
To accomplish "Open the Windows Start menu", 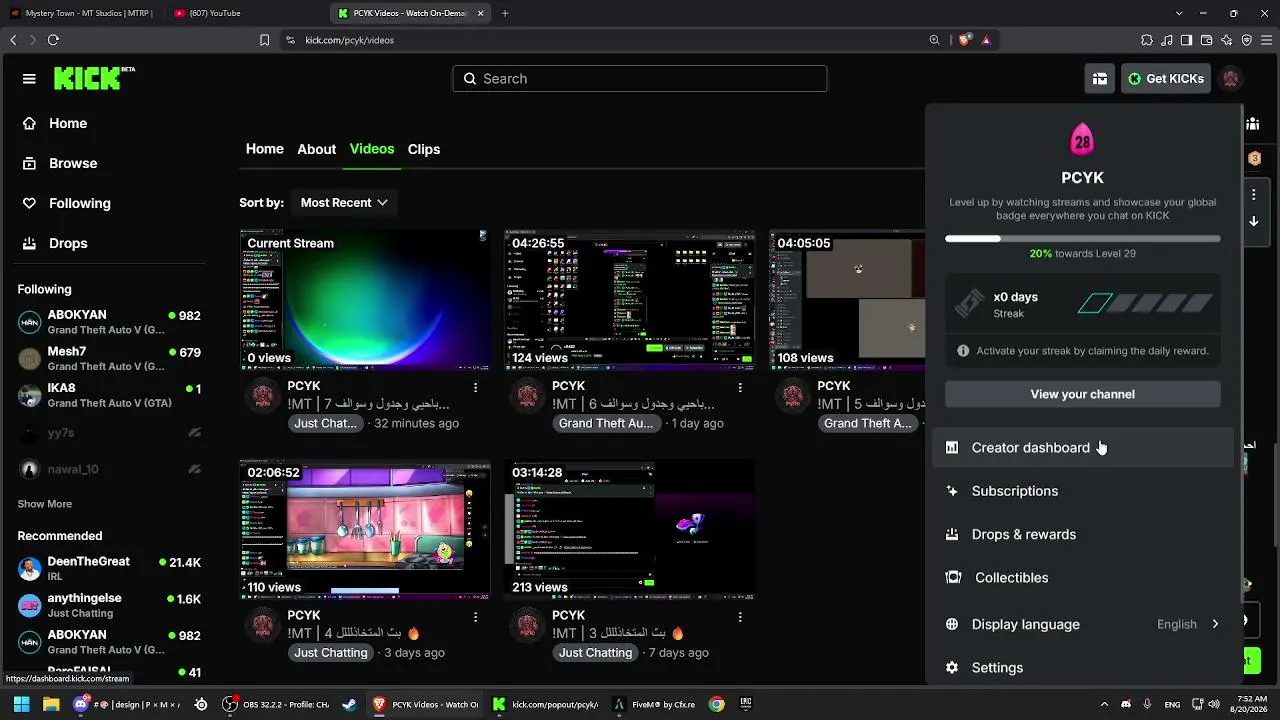I will (x=21, y=704).
